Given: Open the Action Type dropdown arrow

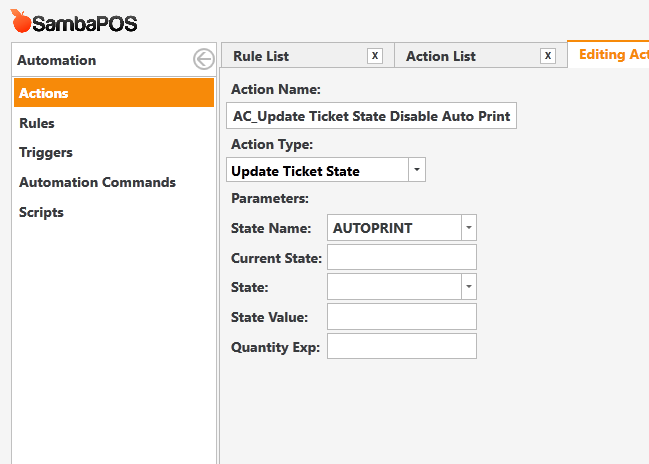Looking at the screenshot, I should click(417, 170).
